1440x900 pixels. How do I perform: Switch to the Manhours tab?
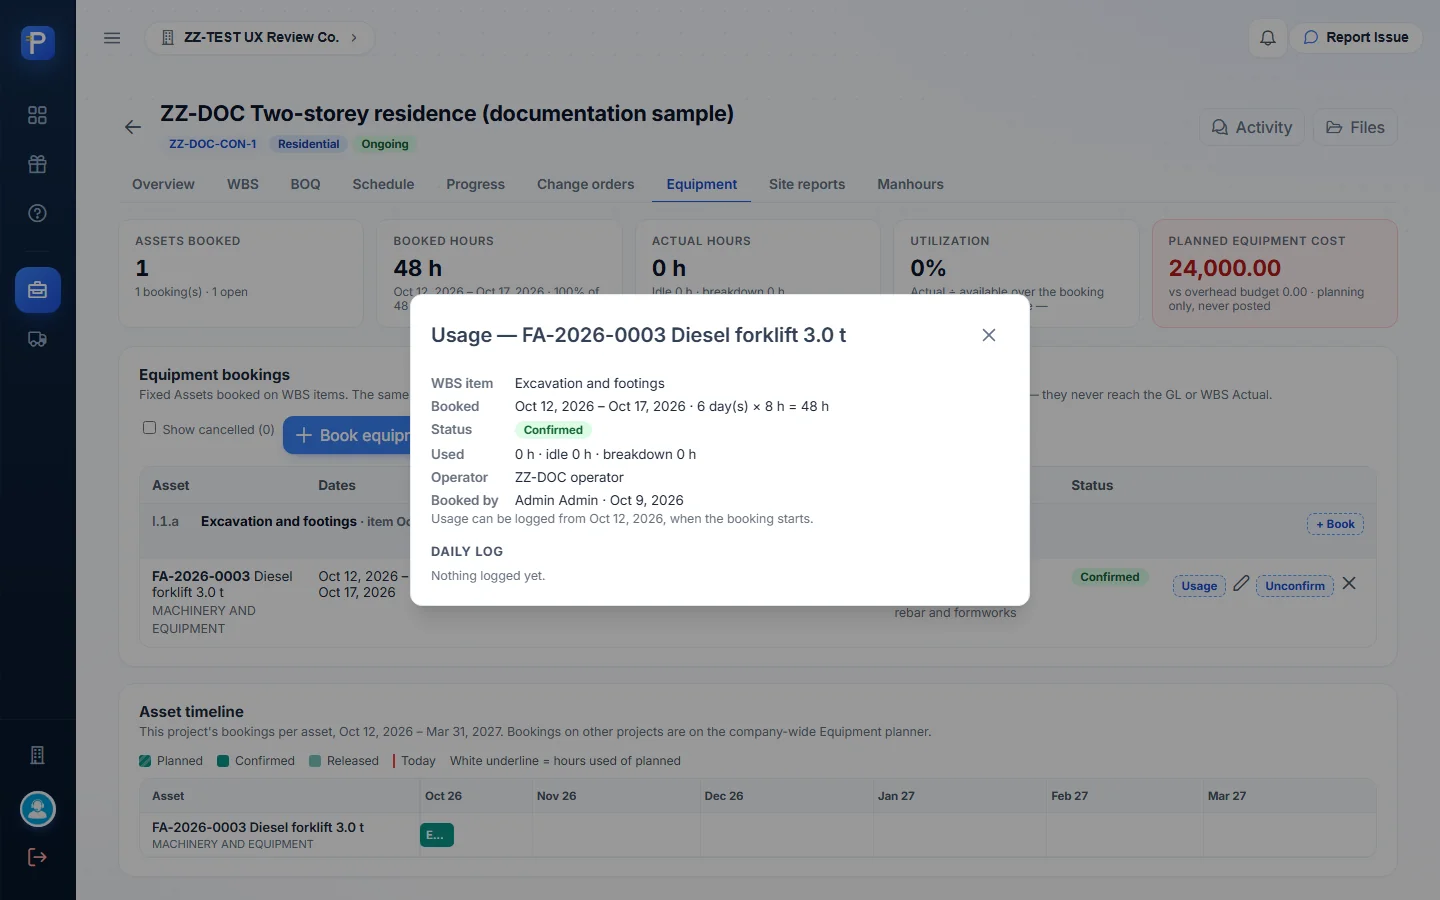(x=910, y=184)
